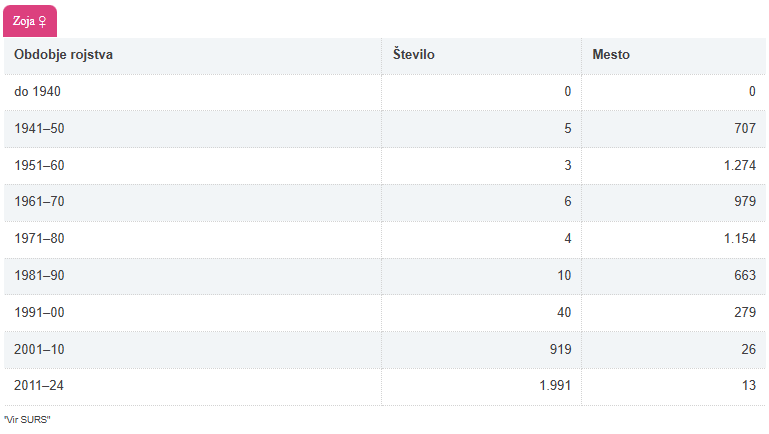Image resolution: width=769 pixels, height=434 pixels.
Task: Click the 1971–80 period cell
Action: [x=39, y=239]
